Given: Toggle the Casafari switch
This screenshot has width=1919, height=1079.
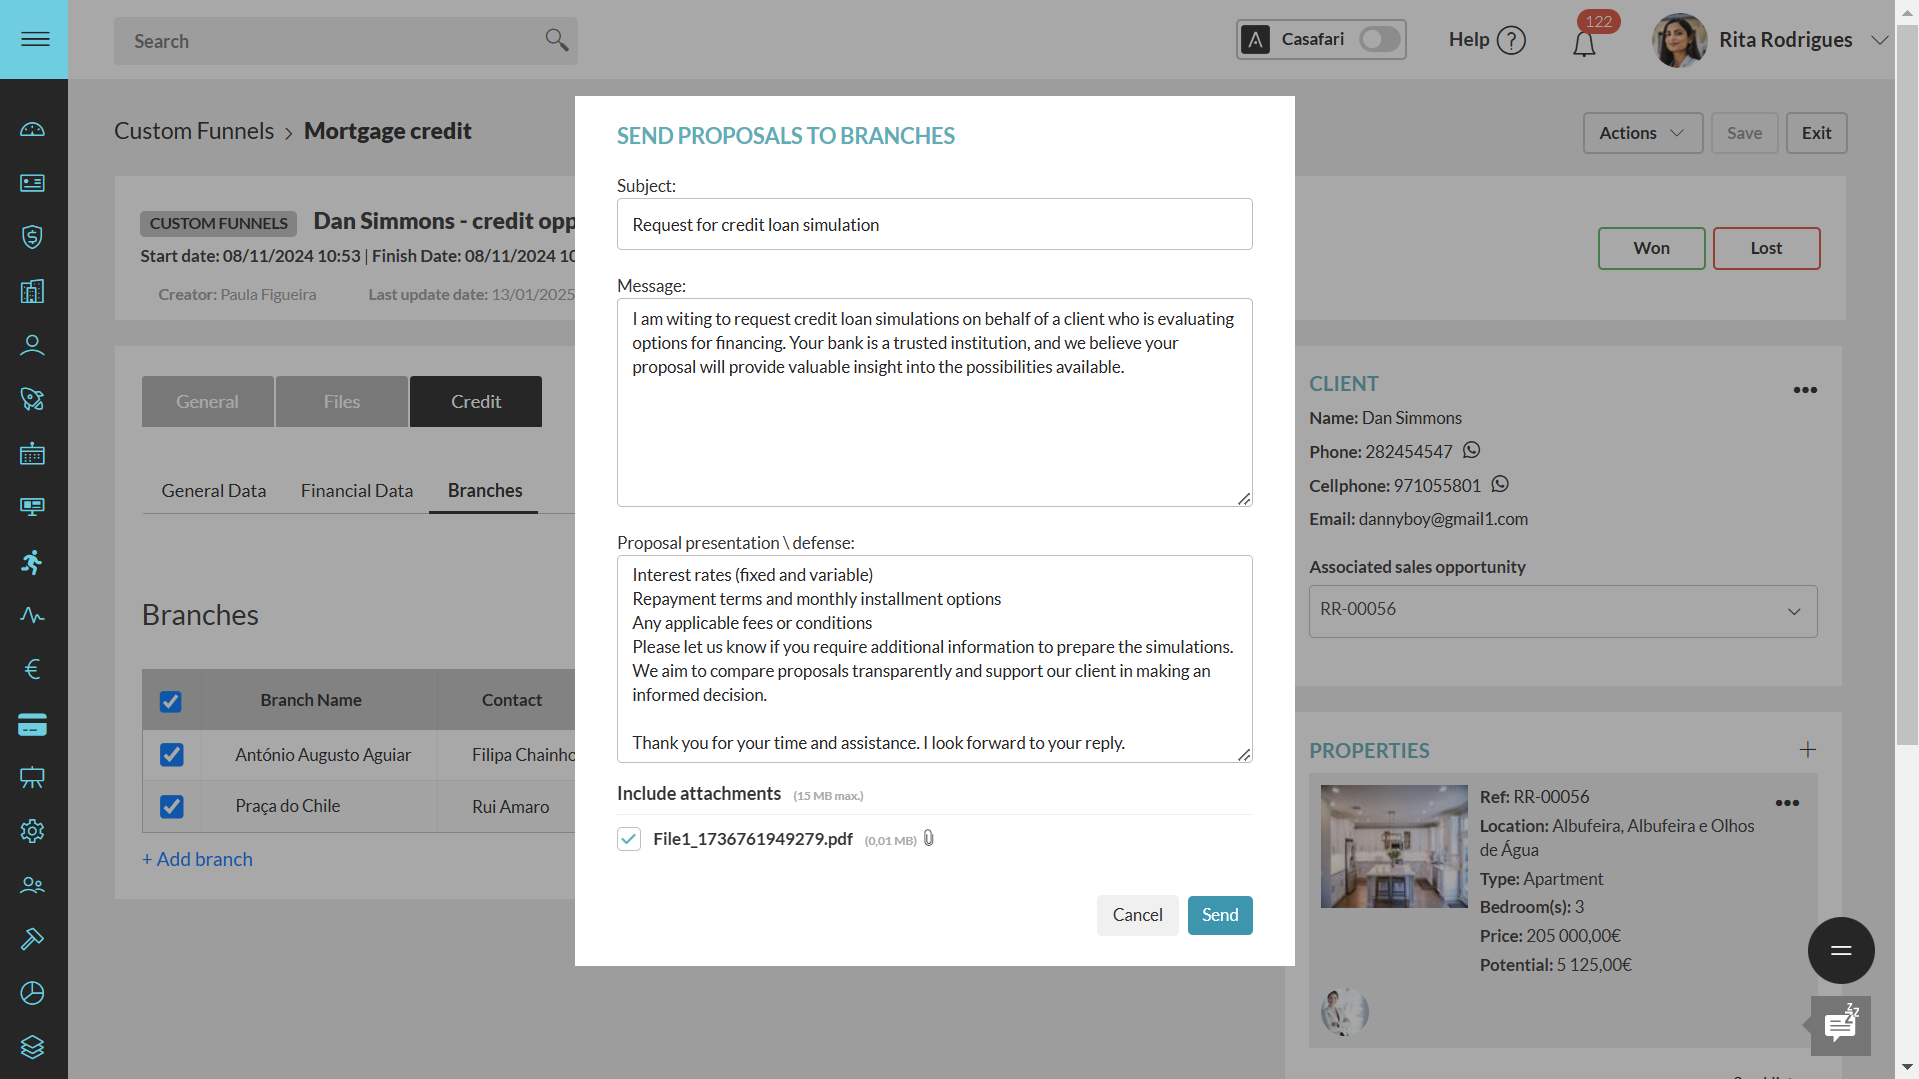Looking at the screenshot, I should [1379, 39].
